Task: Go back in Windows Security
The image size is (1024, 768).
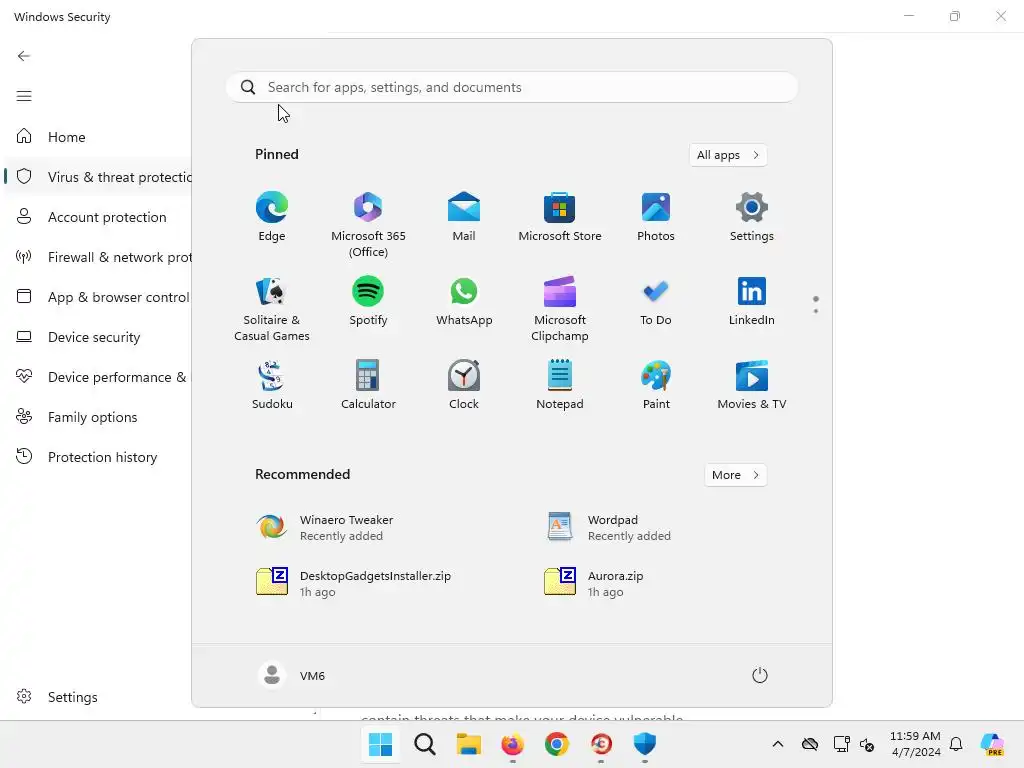Action: (x=24, y=56)
